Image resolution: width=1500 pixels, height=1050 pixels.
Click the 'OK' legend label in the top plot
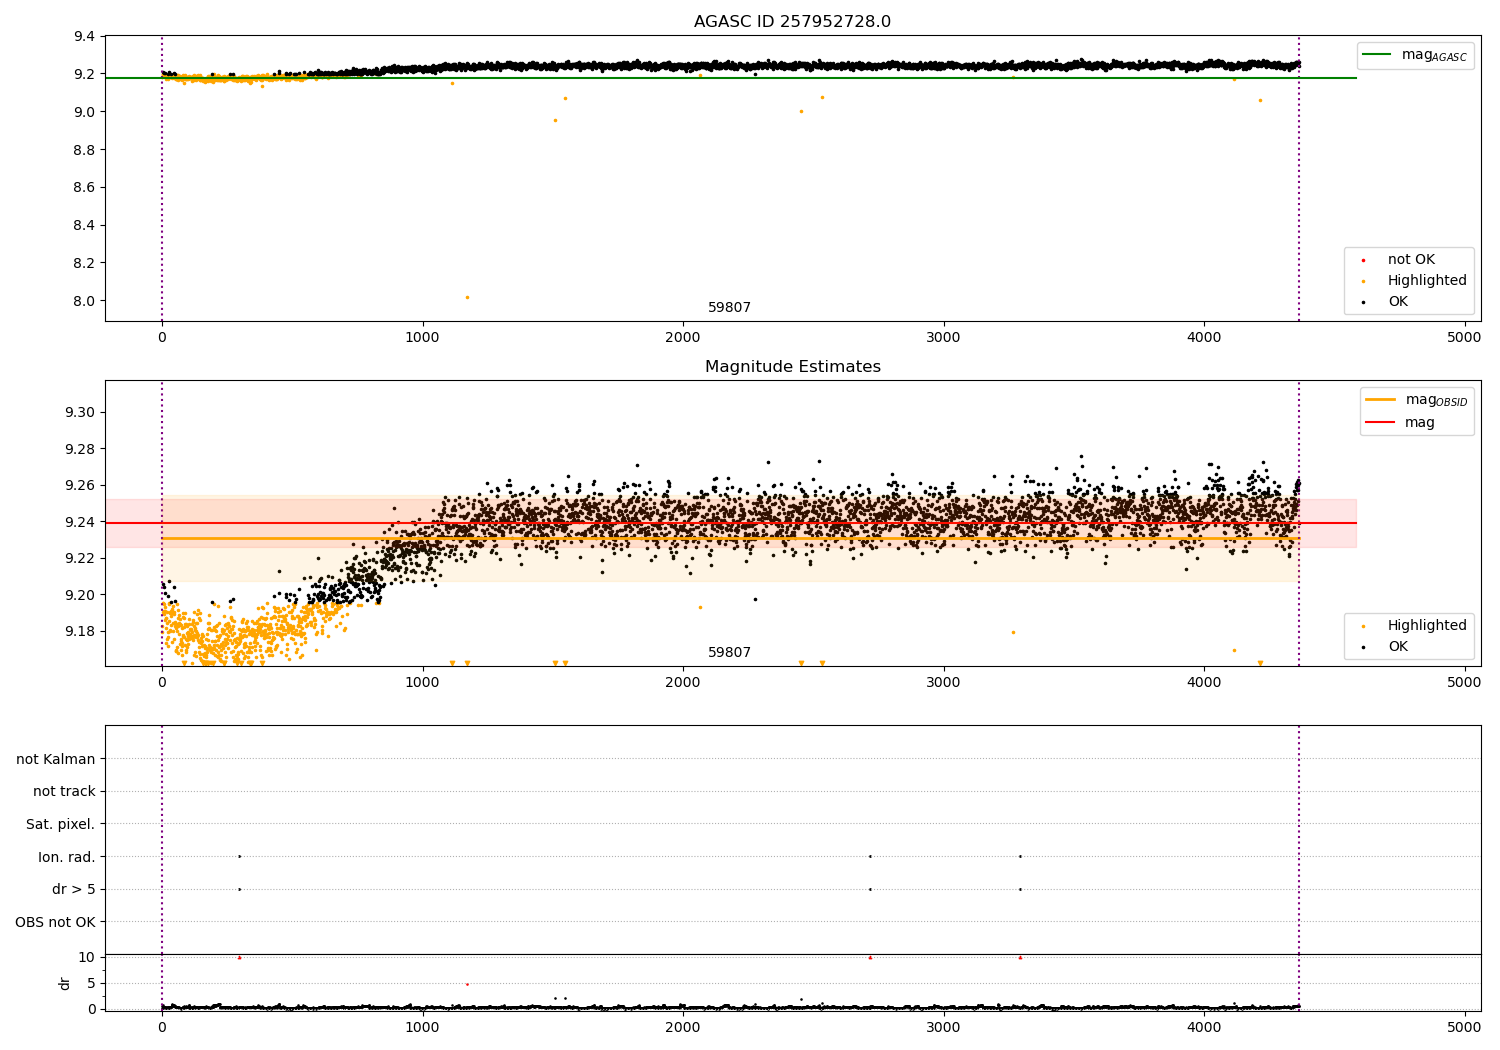click(1397, 301)
